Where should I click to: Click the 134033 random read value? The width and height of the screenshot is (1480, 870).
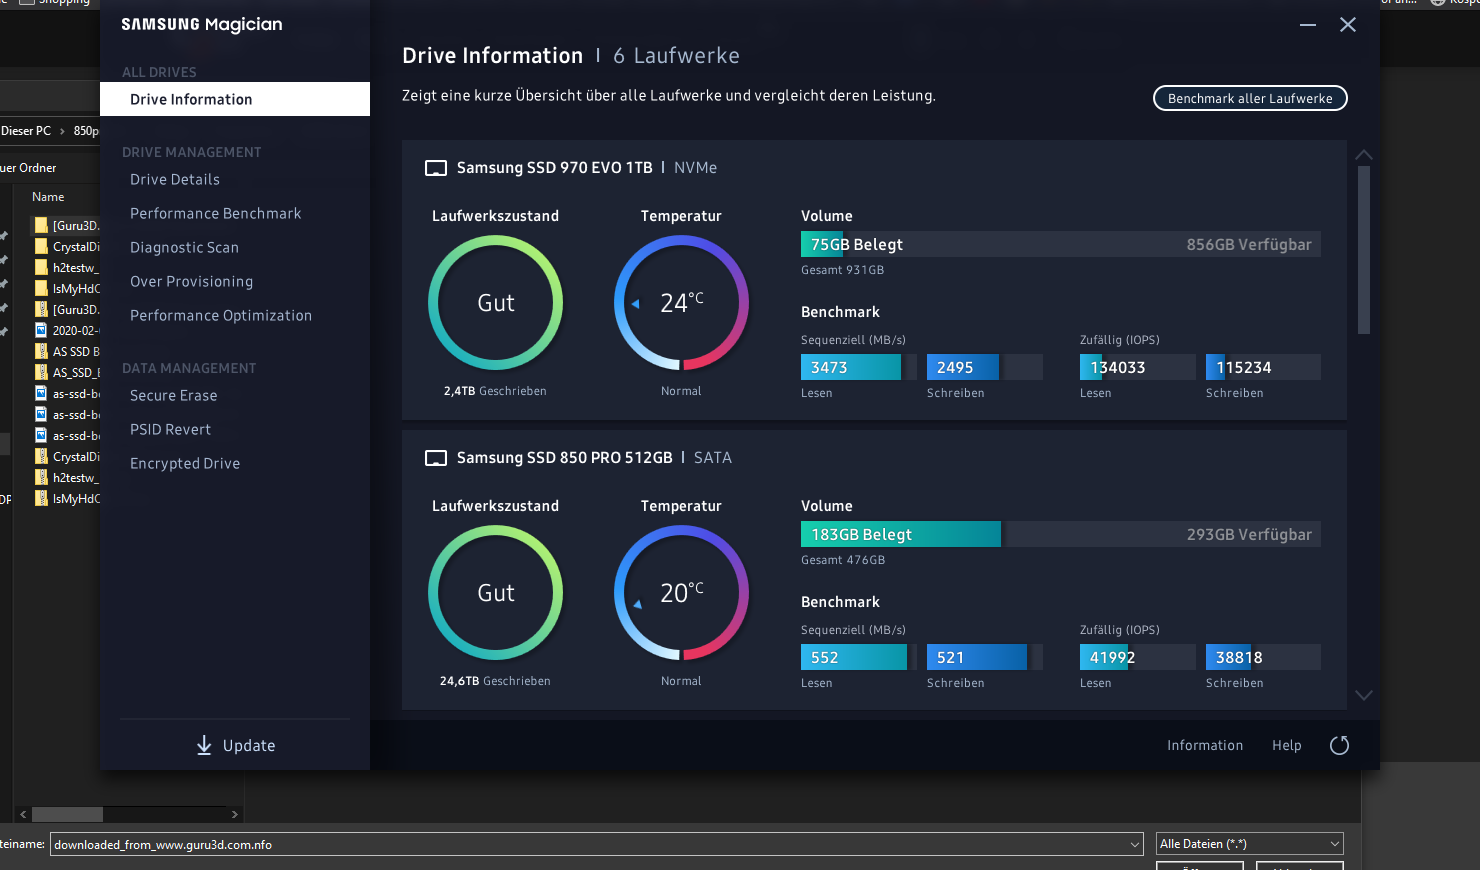[1118, 368]
